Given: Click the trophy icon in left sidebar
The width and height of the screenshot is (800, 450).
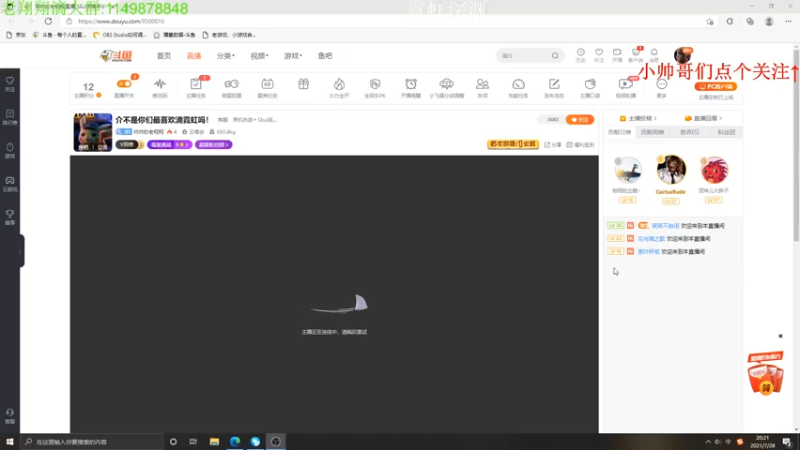Looking at the screenshot, I should pos(10,217).
